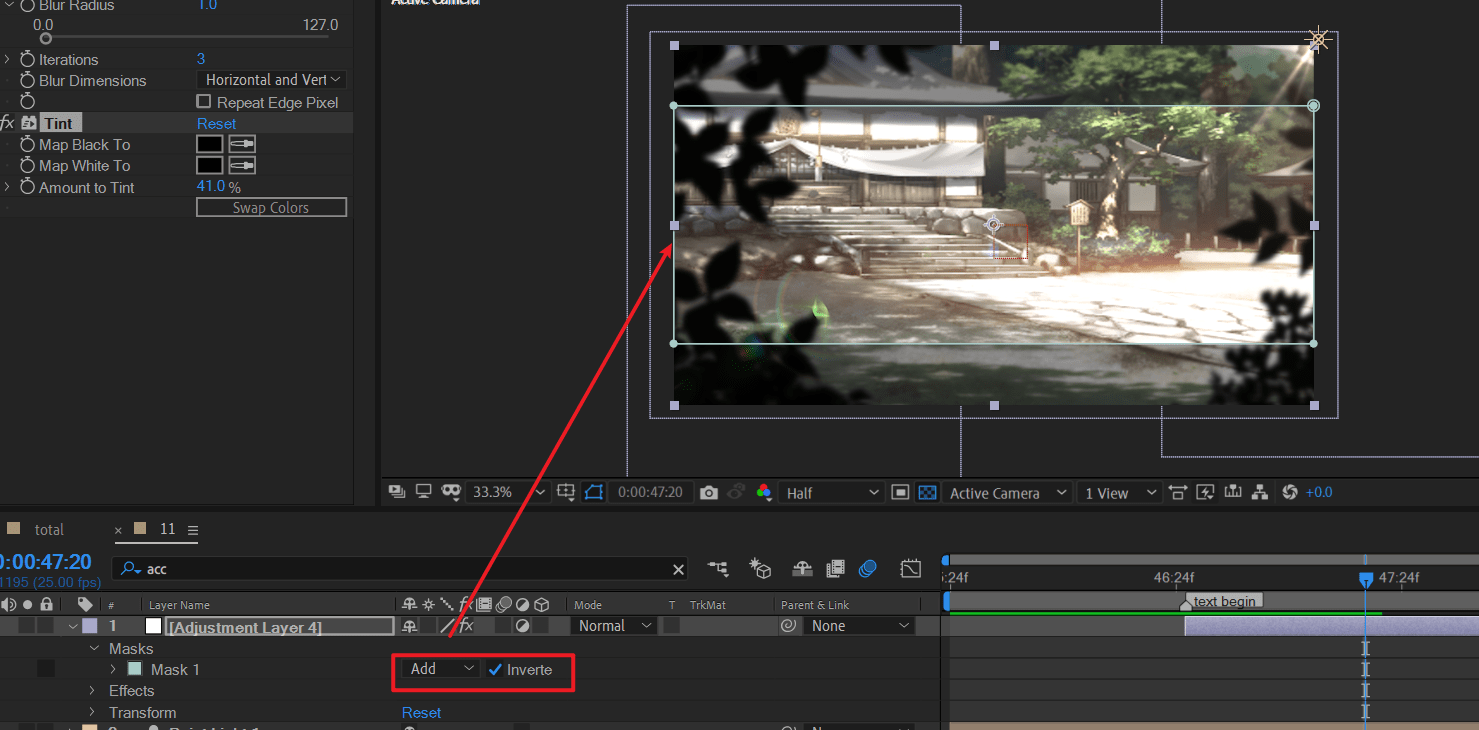This screenshot has width=1479, height=730.
Task: Open the Blur Dimensions dropdown
Action: click(x=272, y=80)
